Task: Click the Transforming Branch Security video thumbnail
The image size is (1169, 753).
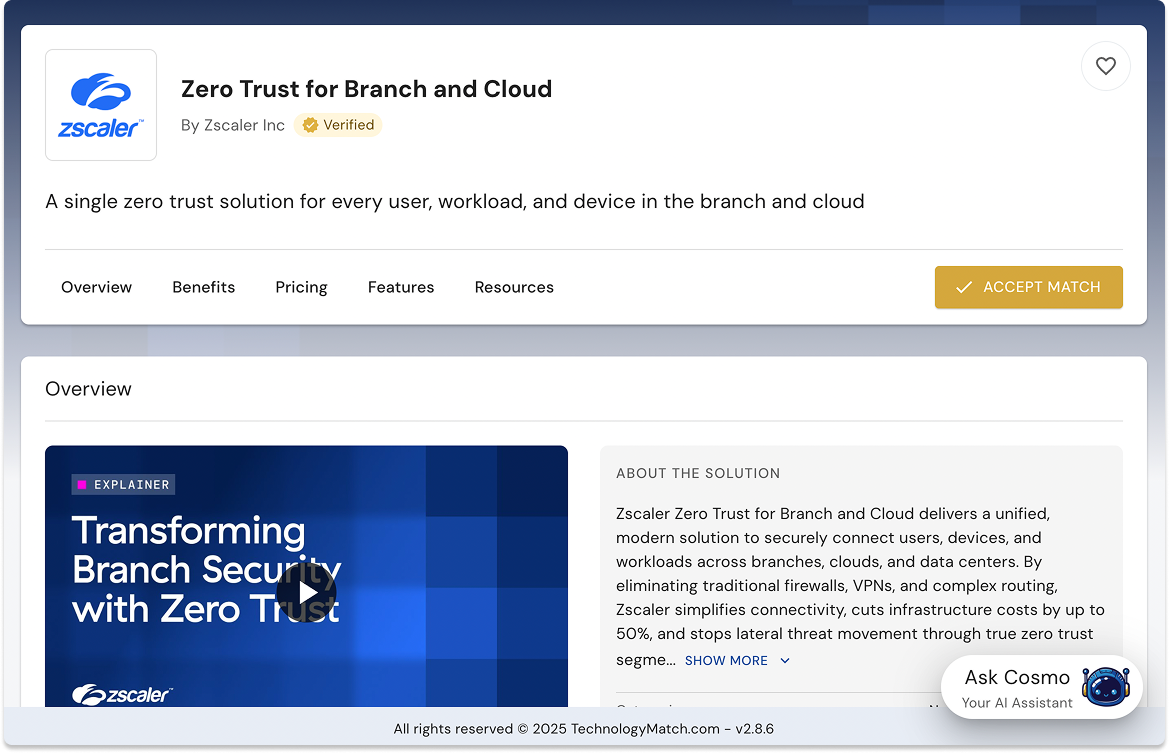Action: [306, 576]
